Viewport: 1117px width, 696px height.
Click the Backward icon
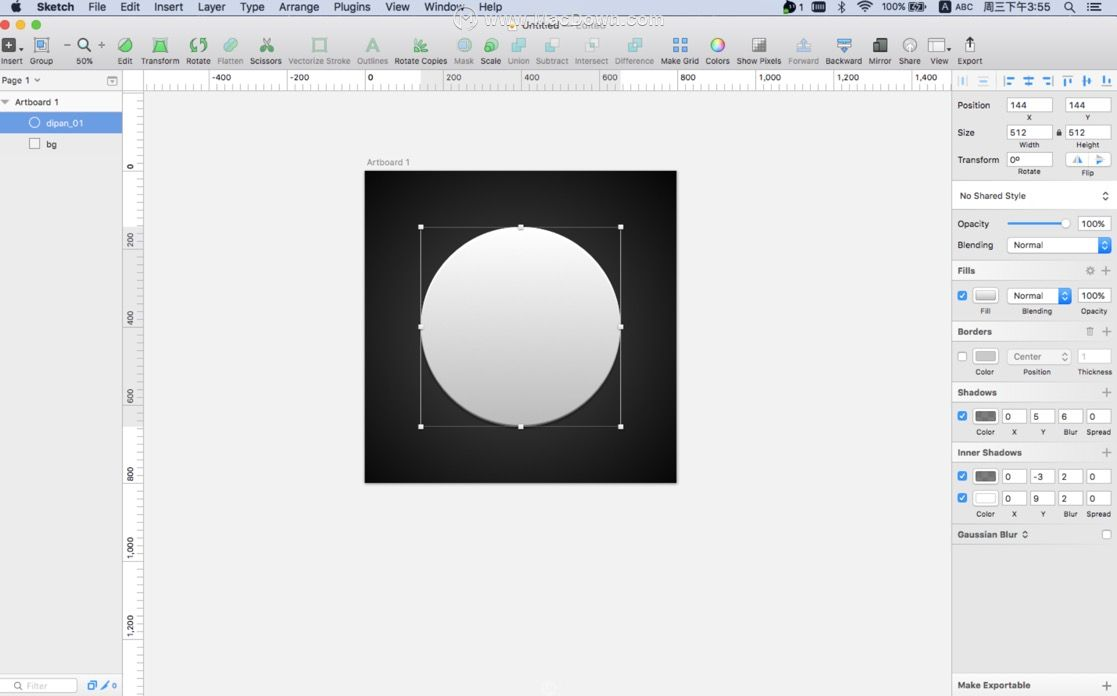coord(843,46)
